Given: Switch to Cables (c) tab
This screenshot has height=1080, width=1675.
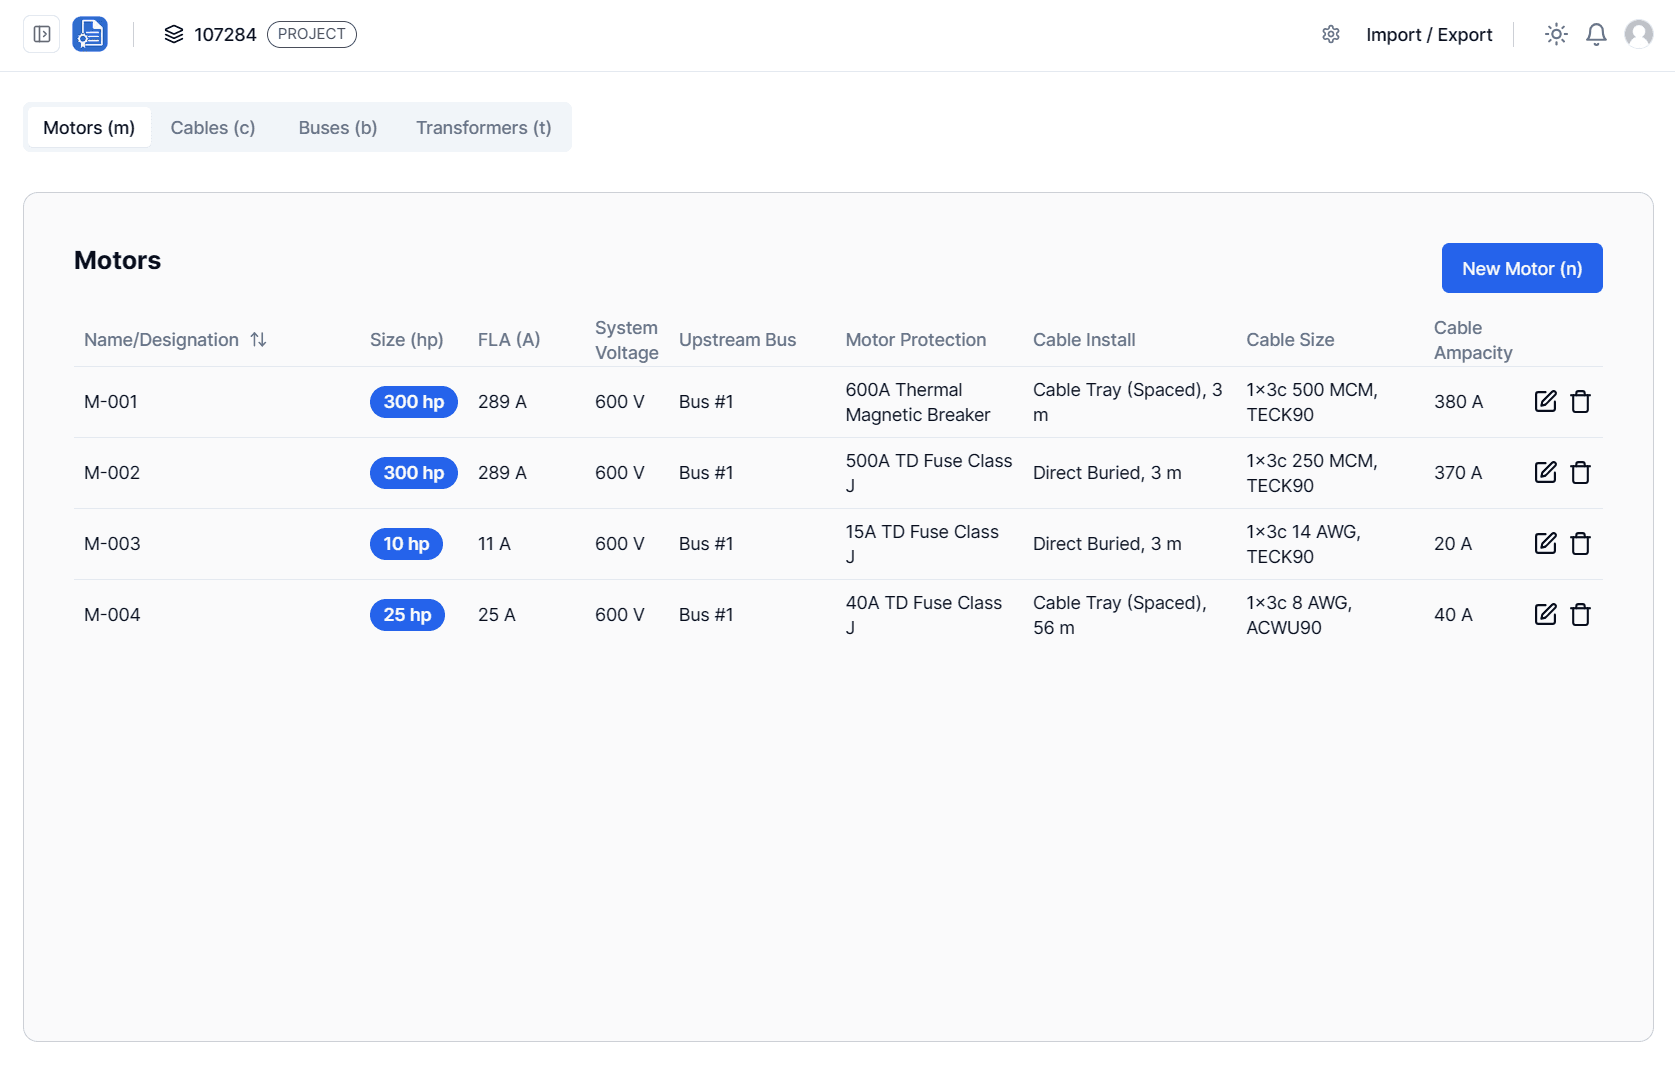Looking at the screenshot, I should (213, 128).
